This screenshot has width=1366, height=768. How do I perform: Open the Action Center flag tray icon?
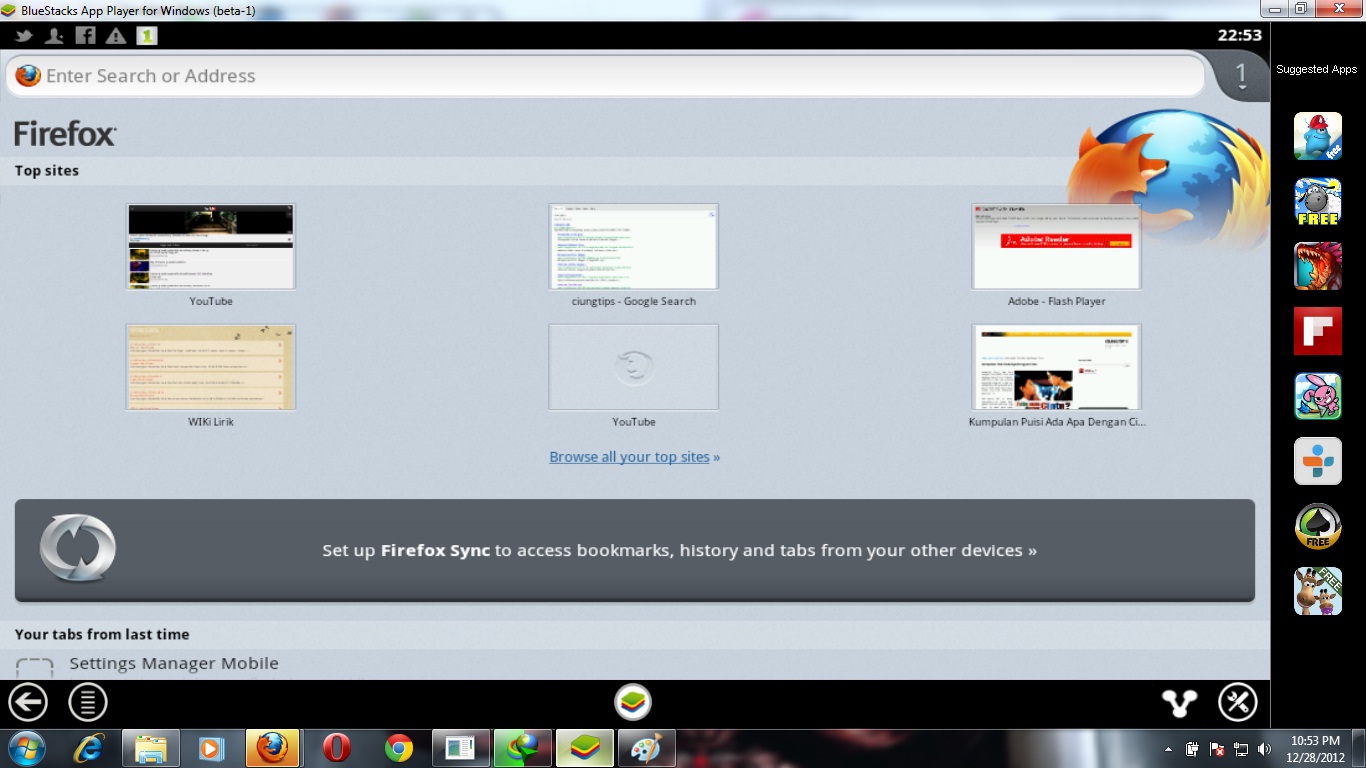pos(1217,749)
